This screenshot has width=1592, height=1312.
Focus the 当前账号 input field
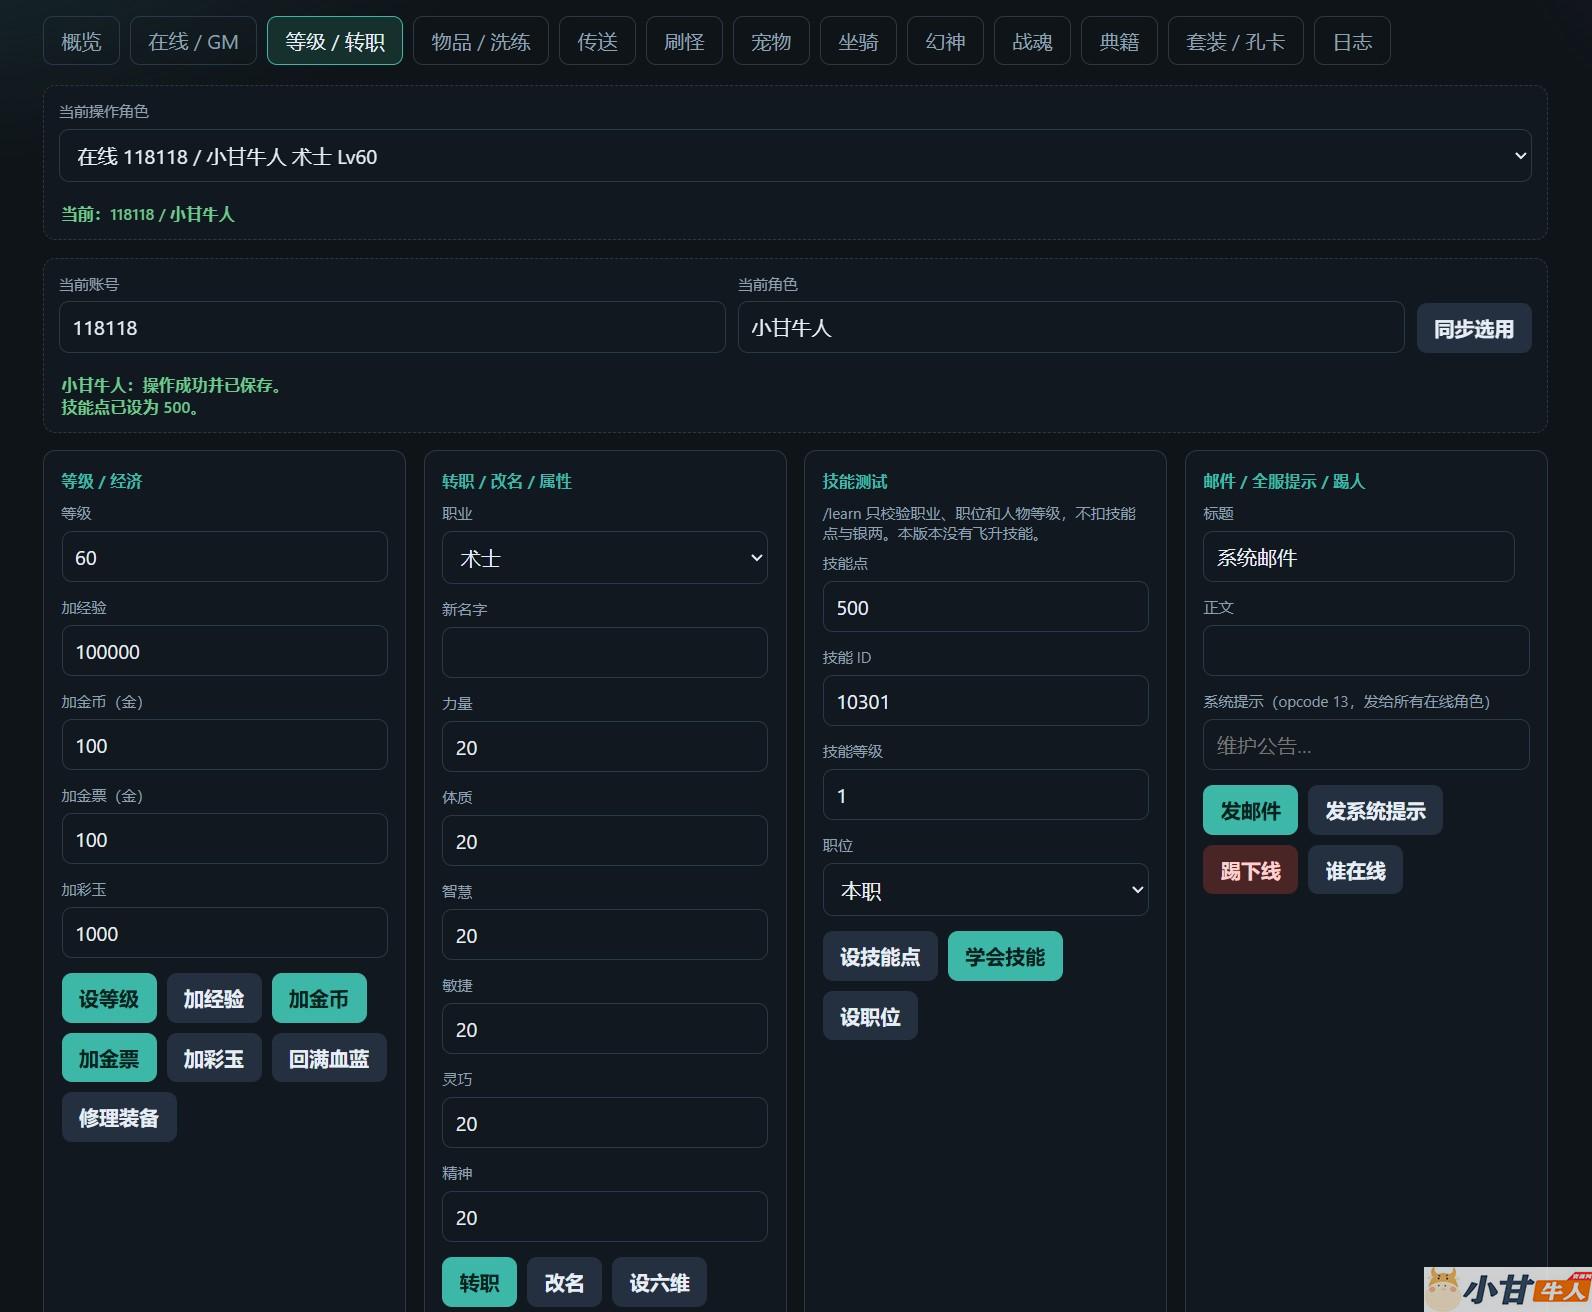click(x=392, y=327)
